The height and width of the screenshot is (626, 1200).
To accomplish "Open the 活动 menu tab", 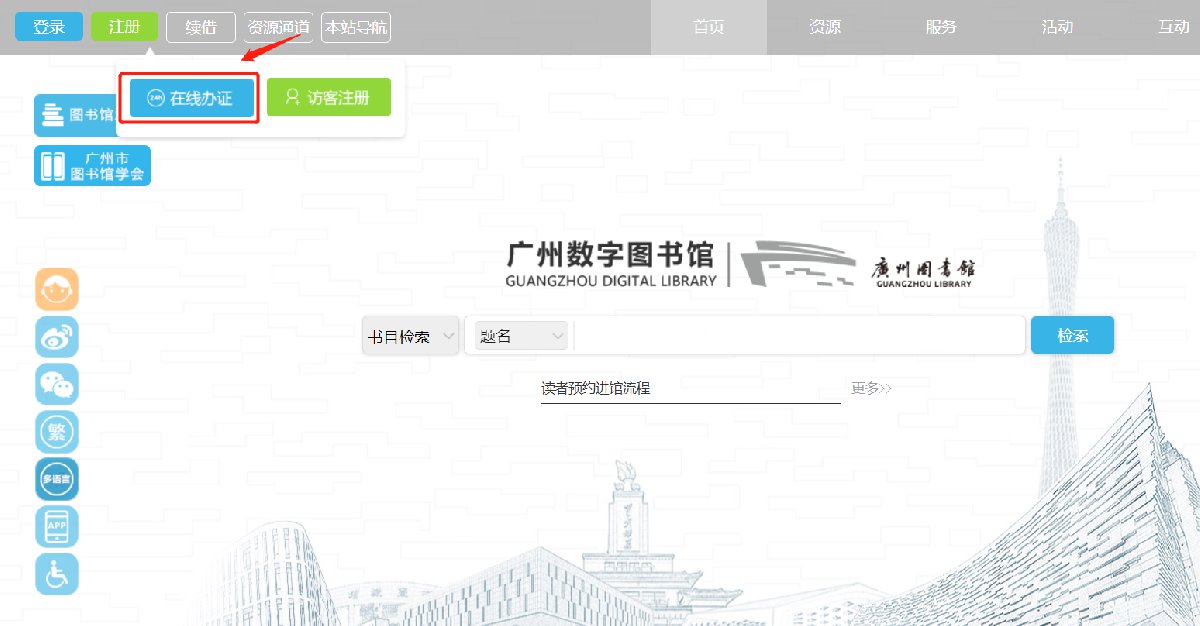I will point(1057,27).
